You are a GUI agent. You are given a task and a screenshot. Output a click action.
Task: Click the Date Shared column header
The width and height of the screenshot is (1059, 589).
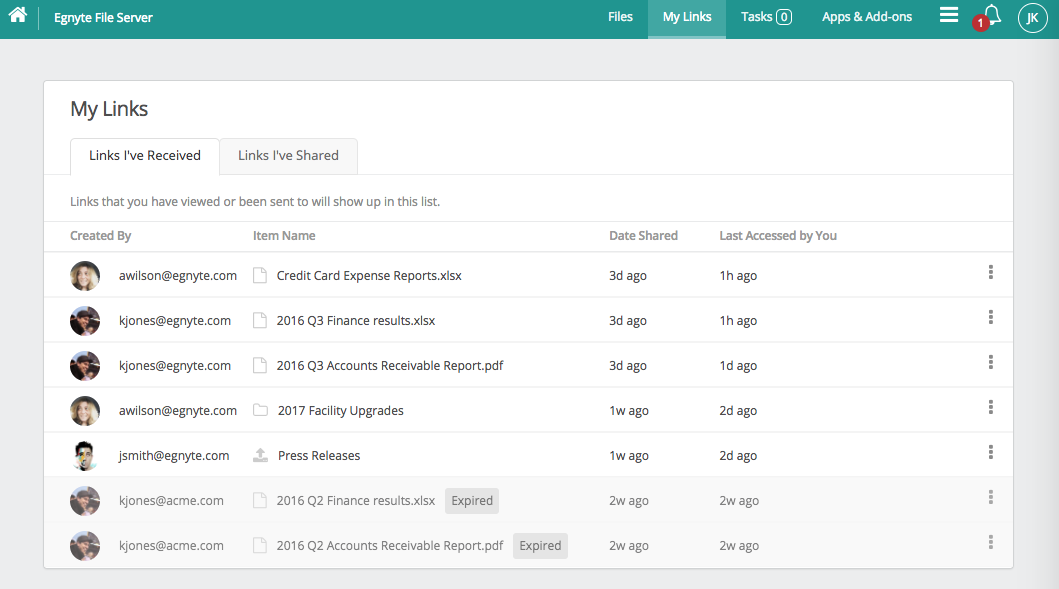pos(644,236)
